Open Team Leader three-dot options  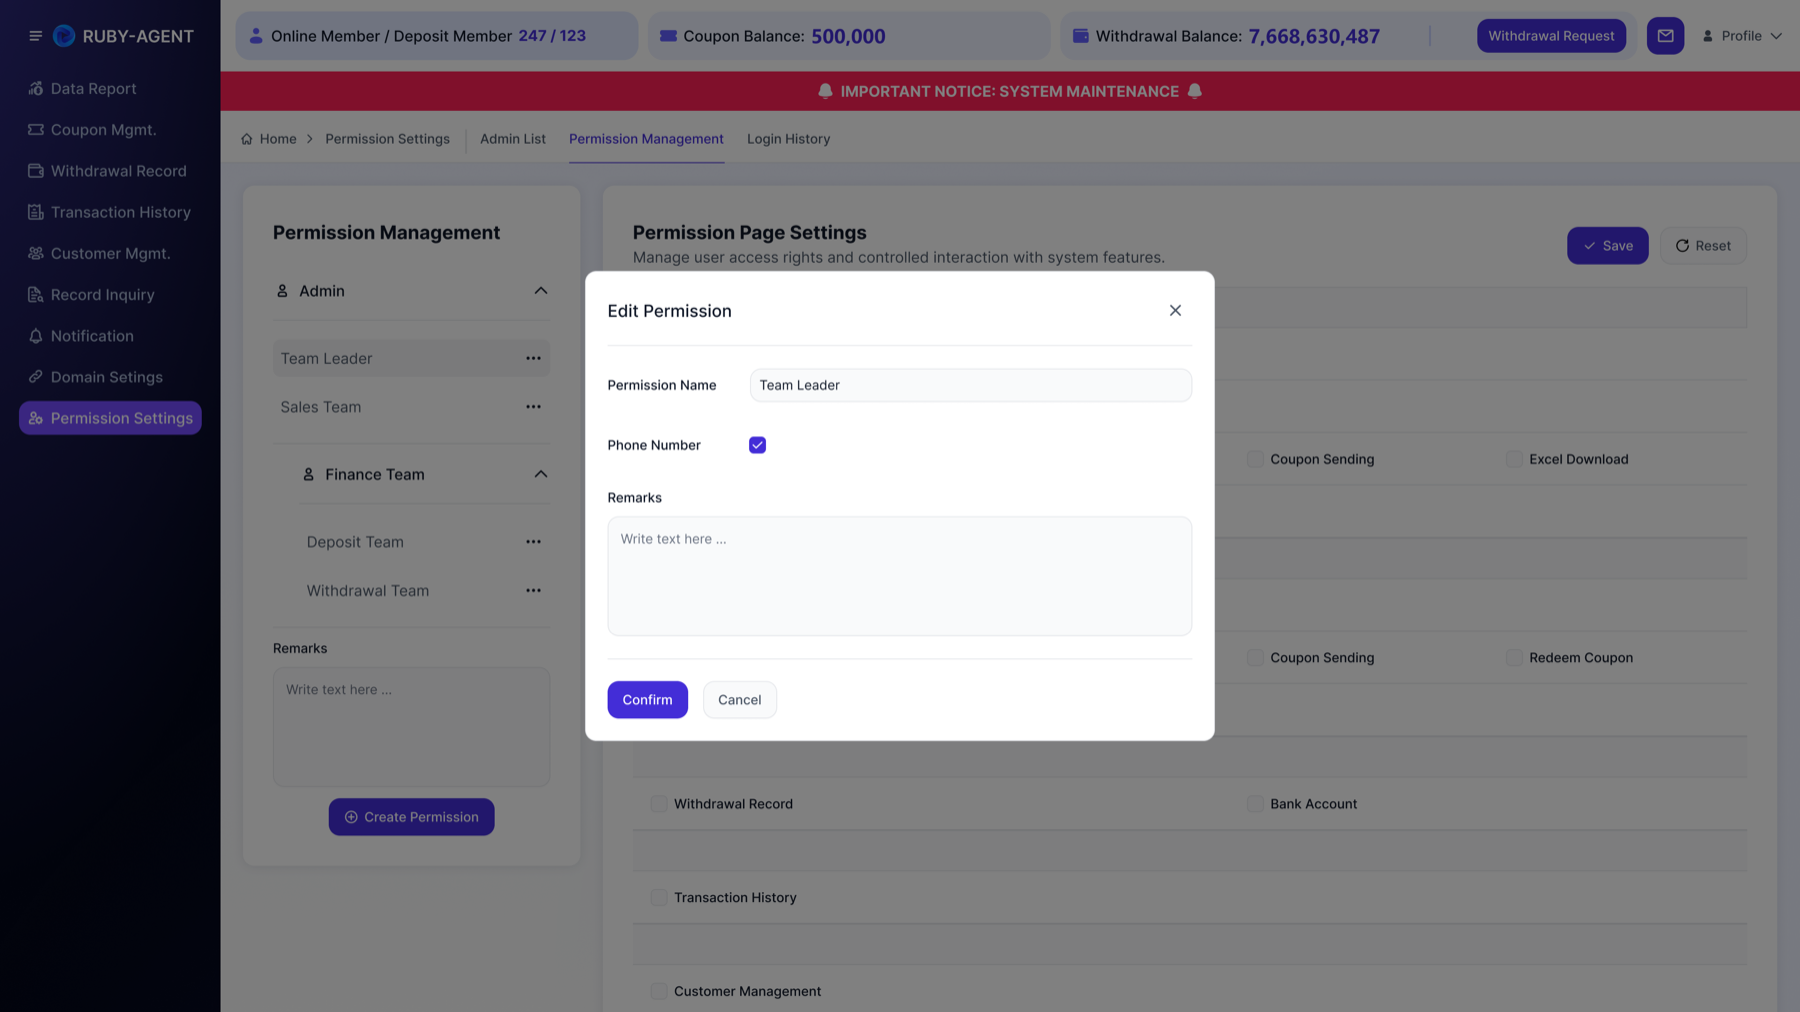pyautogui.click(x=533, y=358)
